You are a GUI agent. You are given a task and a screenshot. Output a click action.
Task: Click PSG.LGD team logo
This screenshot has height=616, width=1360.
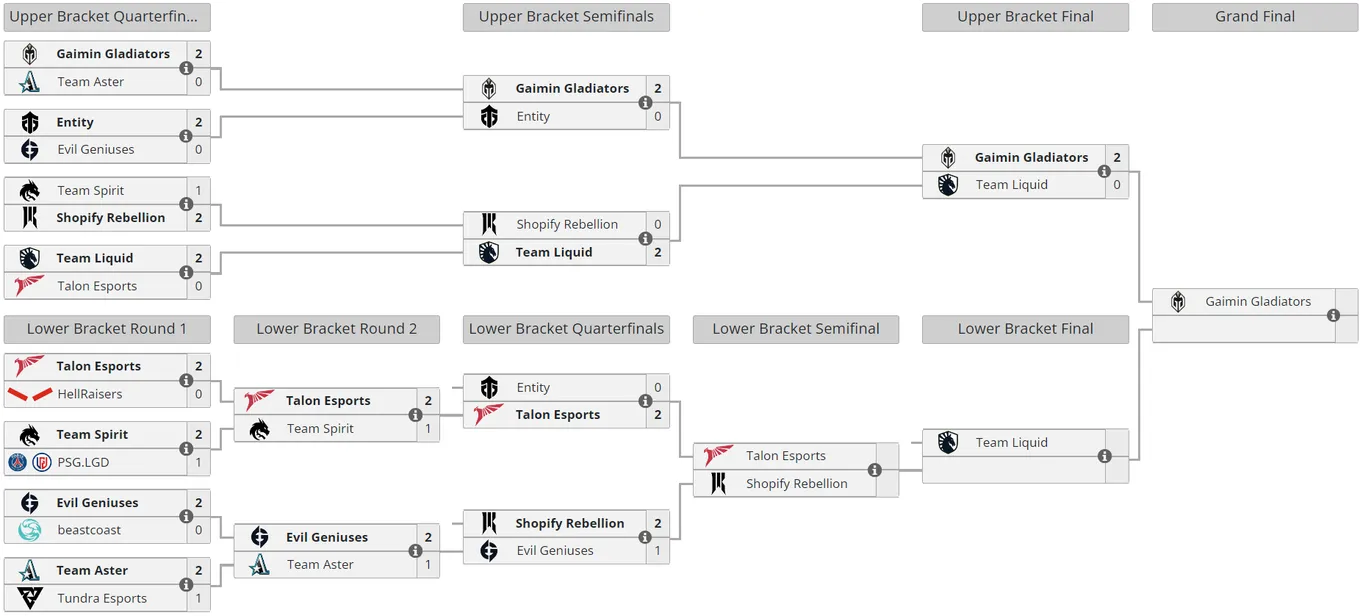pos(30,462)
